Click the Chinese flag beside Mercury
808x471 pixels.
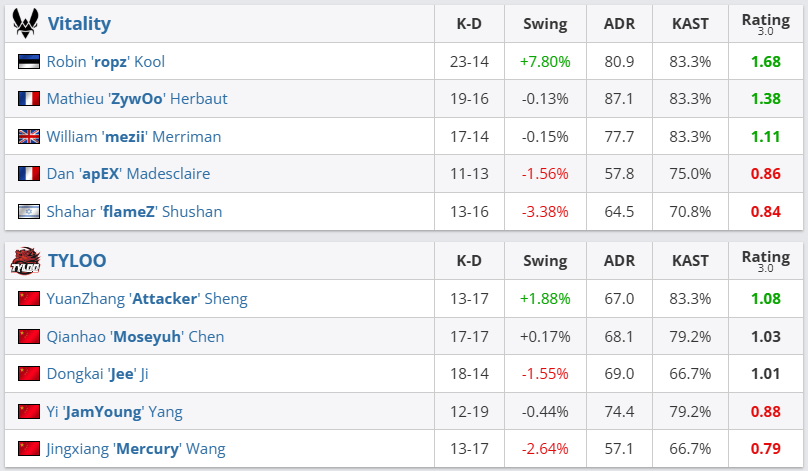tap(28, 449)
